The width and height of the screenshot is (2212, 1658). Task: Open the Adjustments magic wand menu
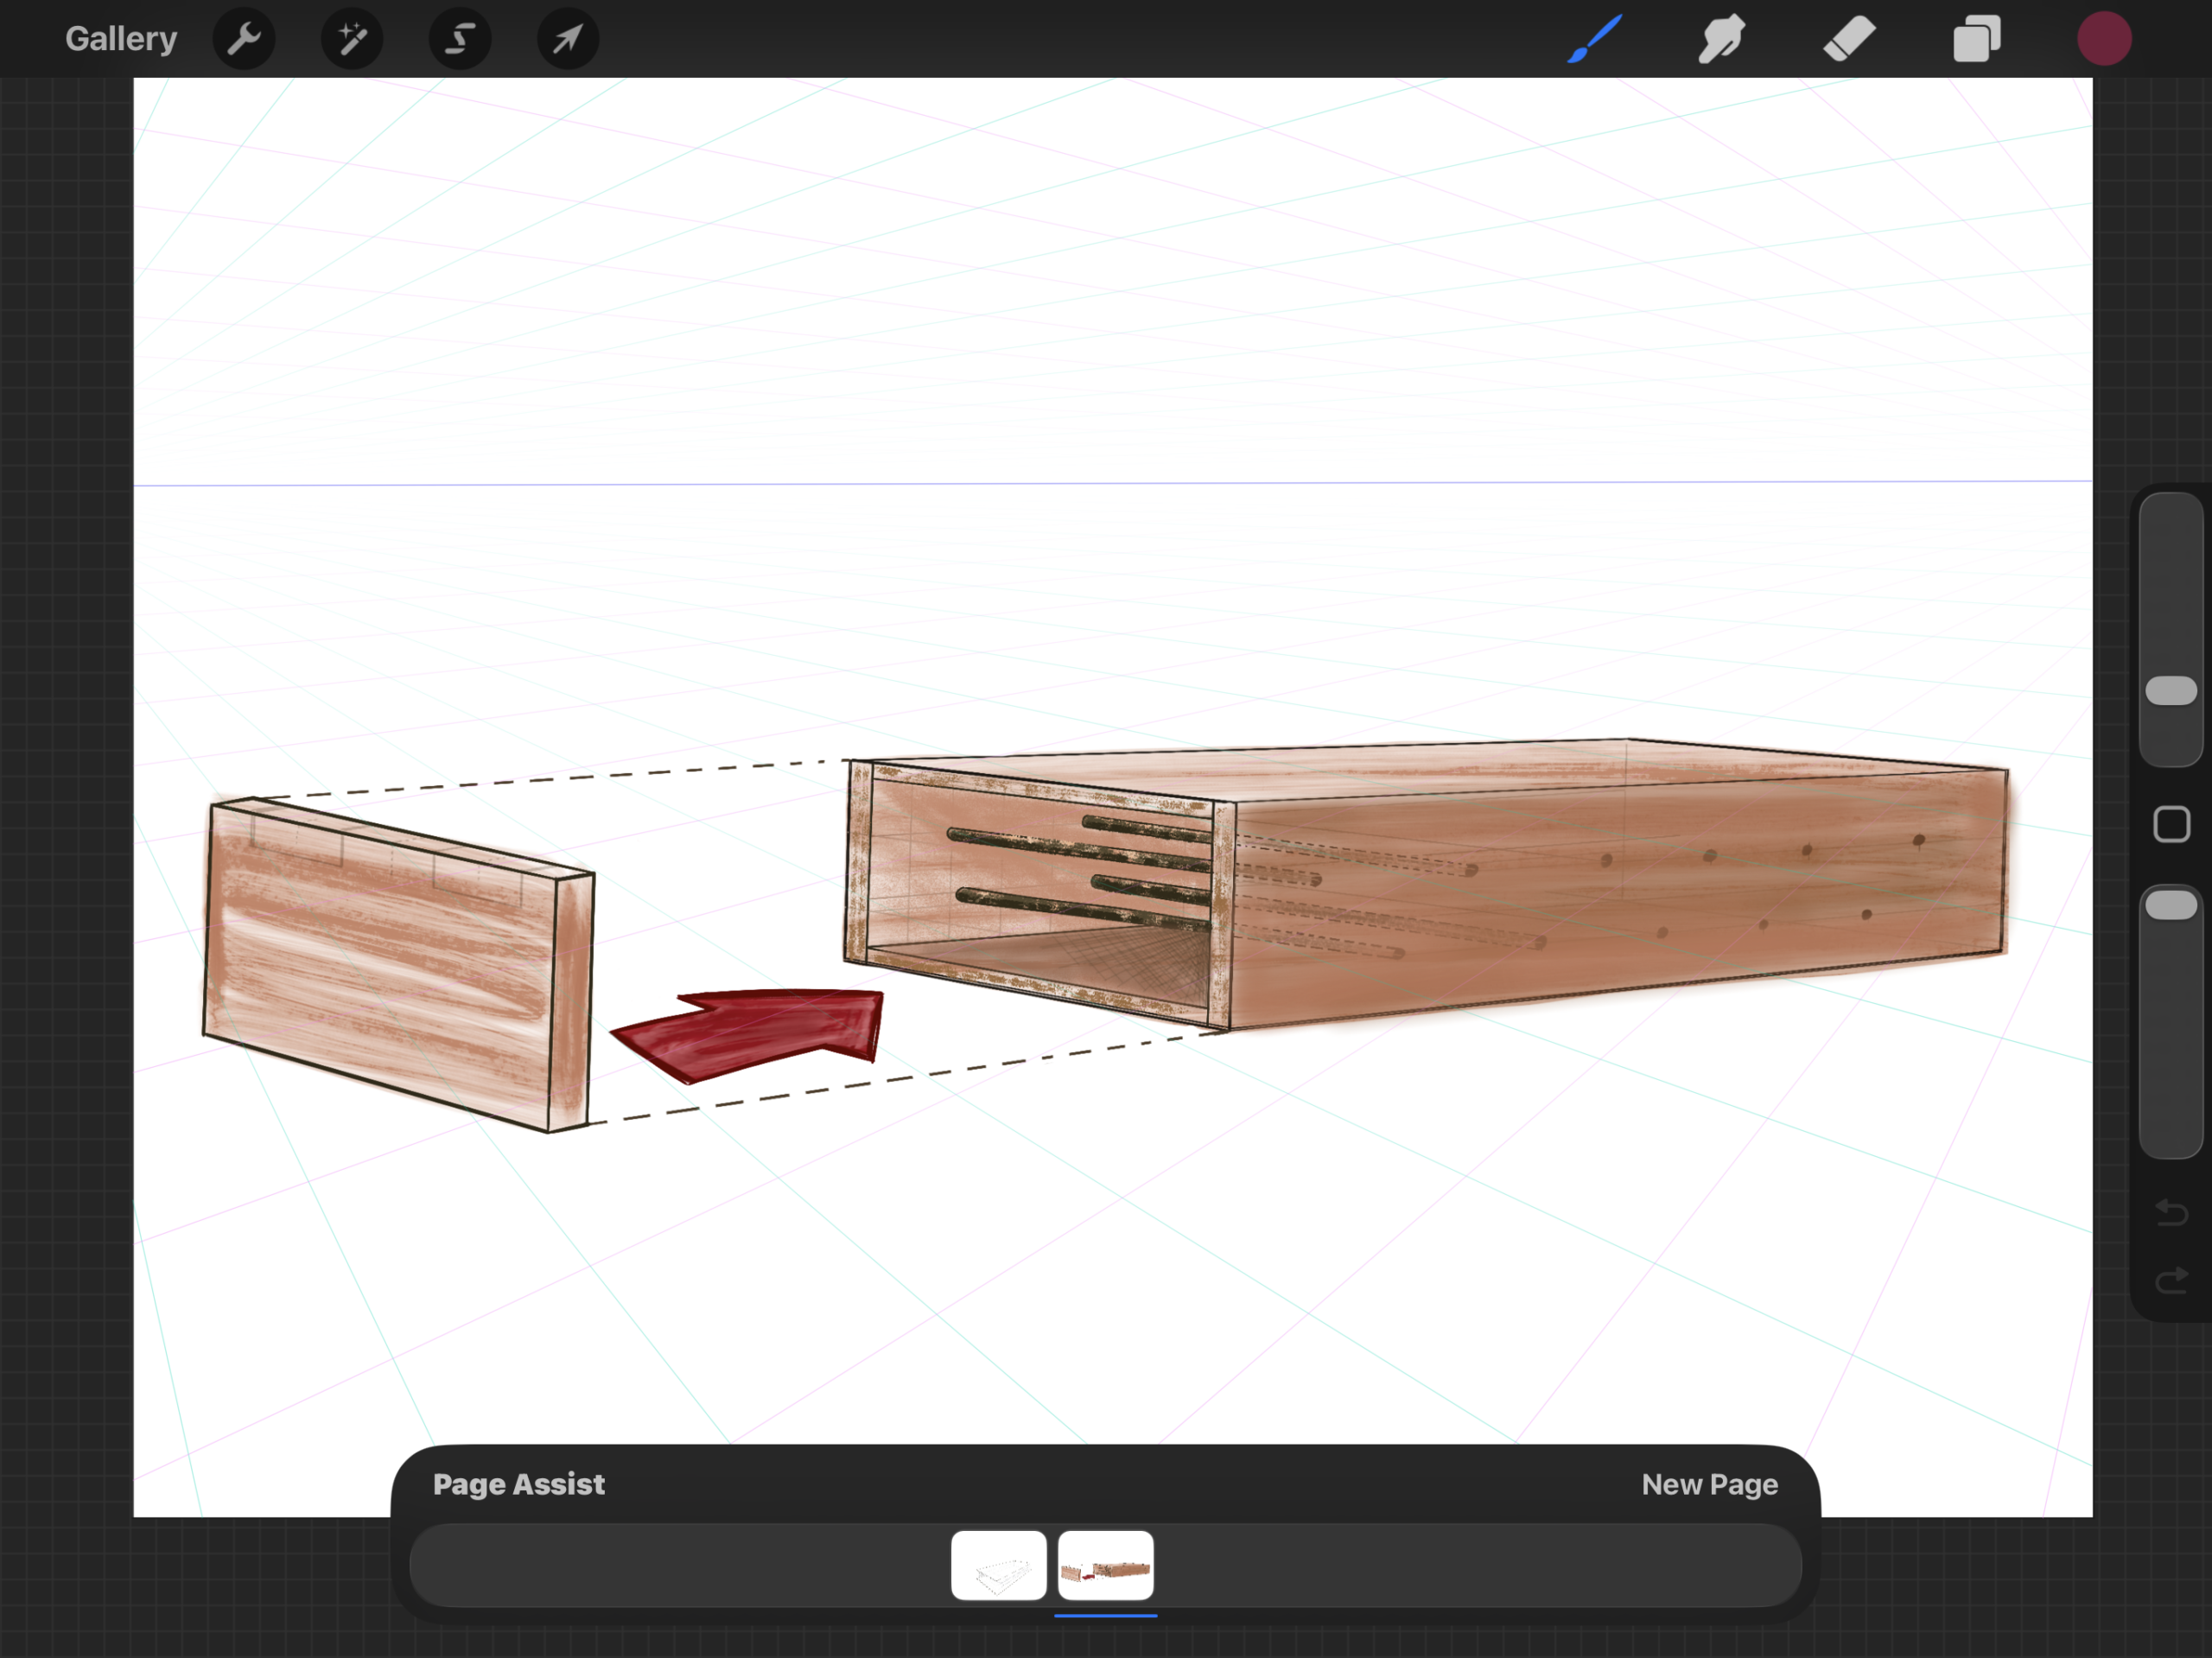click(x=352, y=39)
